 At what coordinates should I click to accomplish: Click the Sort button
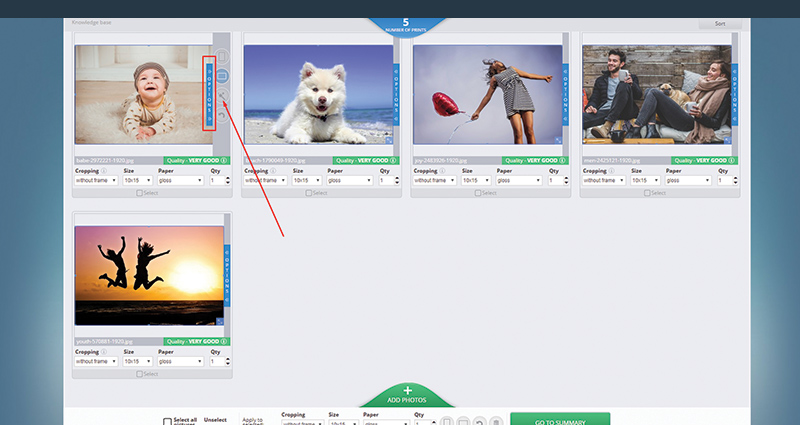[720, 23]
